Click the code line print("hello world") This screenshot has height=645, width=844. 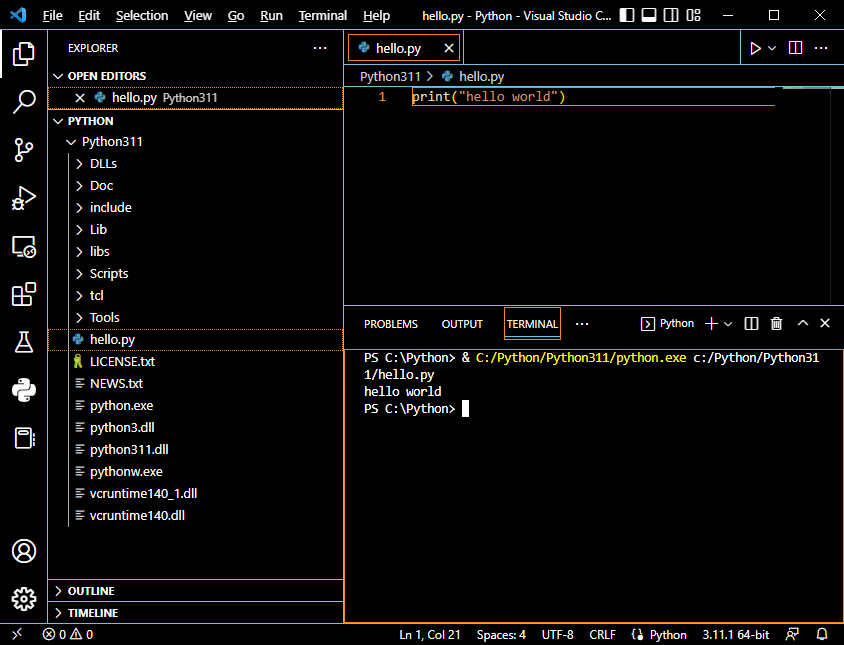click(489, 97)
